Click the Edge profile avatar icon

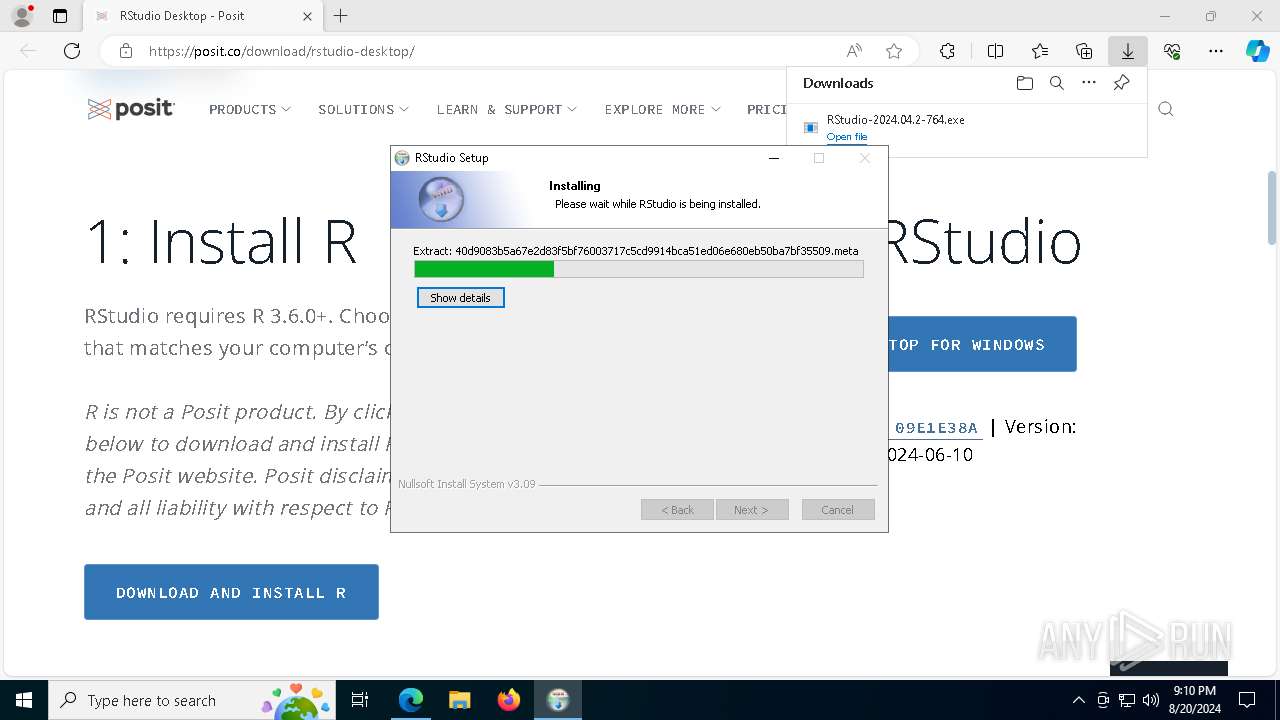[x=21, y=16]
